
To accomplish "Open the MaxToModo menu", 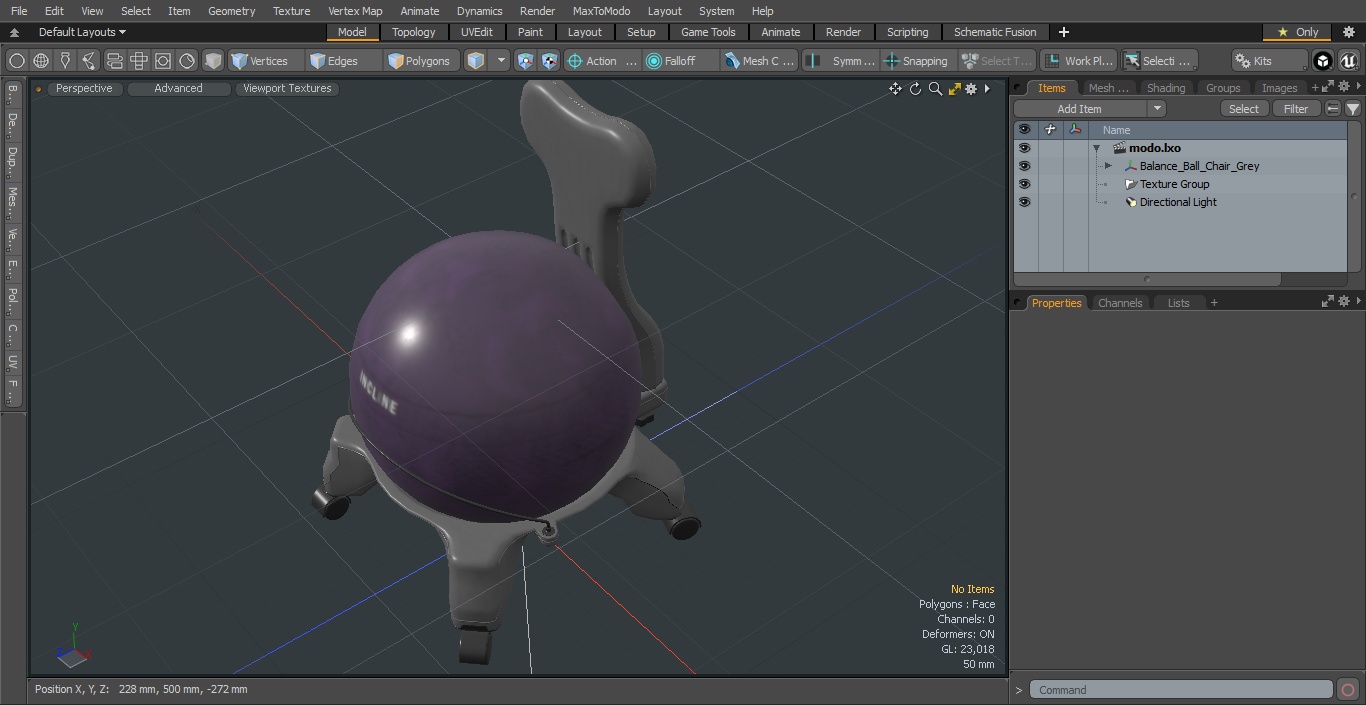I will pos(601,11).
